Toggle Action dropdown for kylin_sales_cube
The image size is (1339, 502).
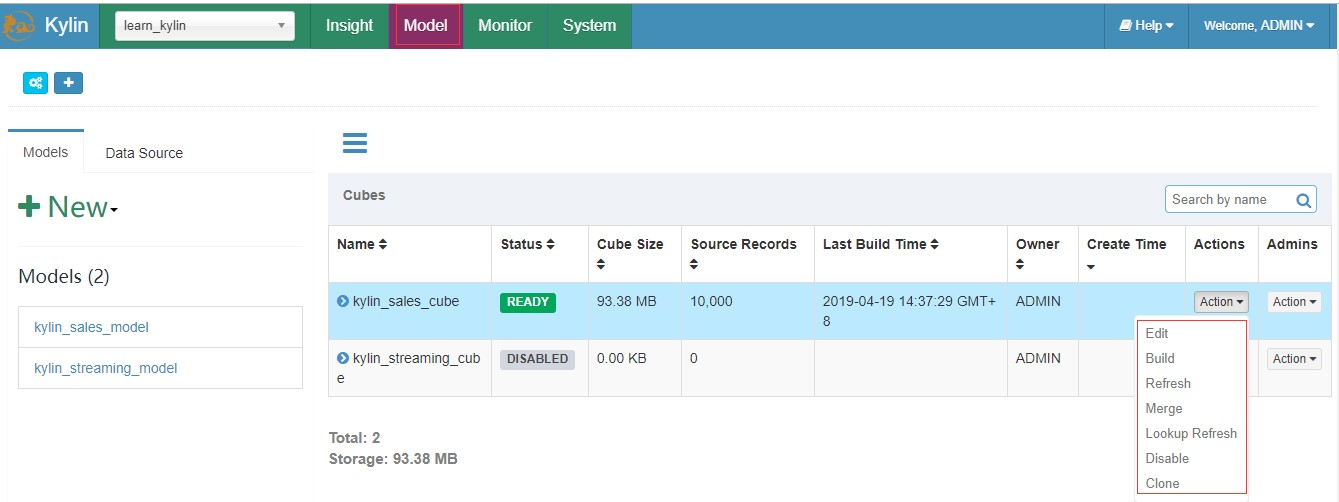(1222, 302)
